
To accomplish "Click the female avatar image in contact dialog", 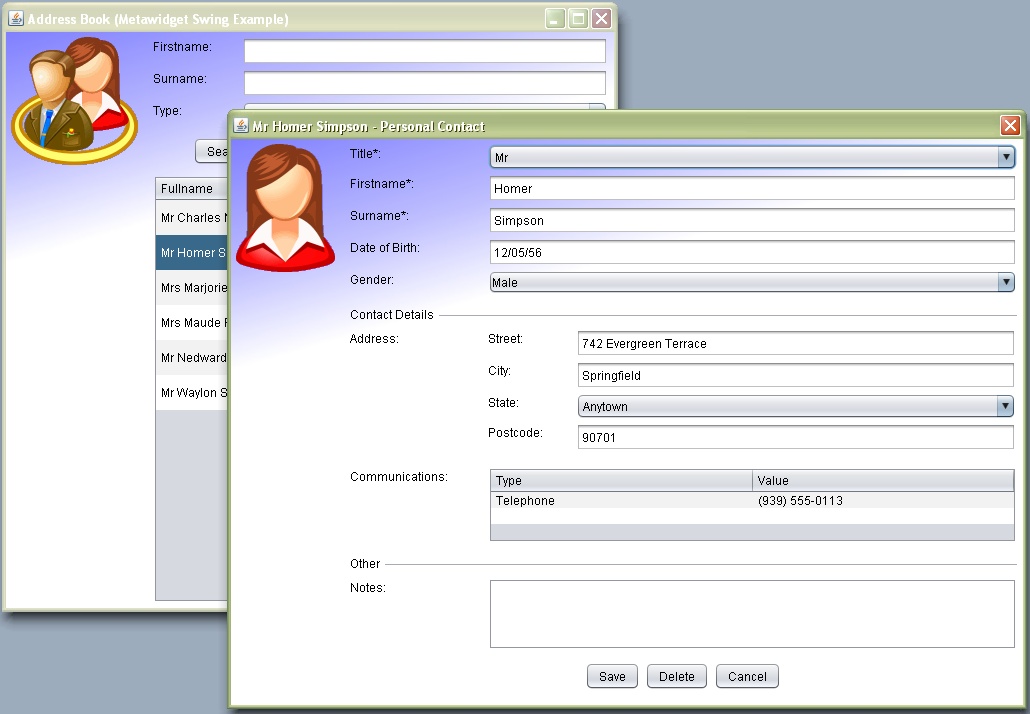I will (285, 208).
